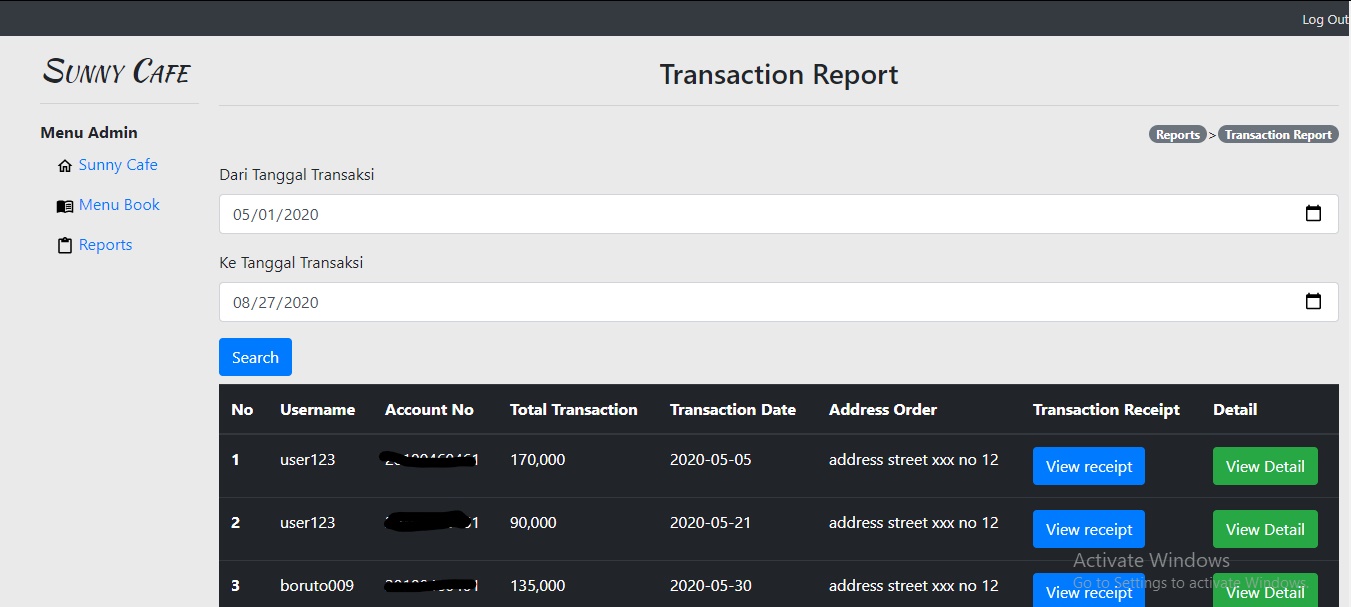View Detail for the 2020-05-21 transaction

(1264, 529)
